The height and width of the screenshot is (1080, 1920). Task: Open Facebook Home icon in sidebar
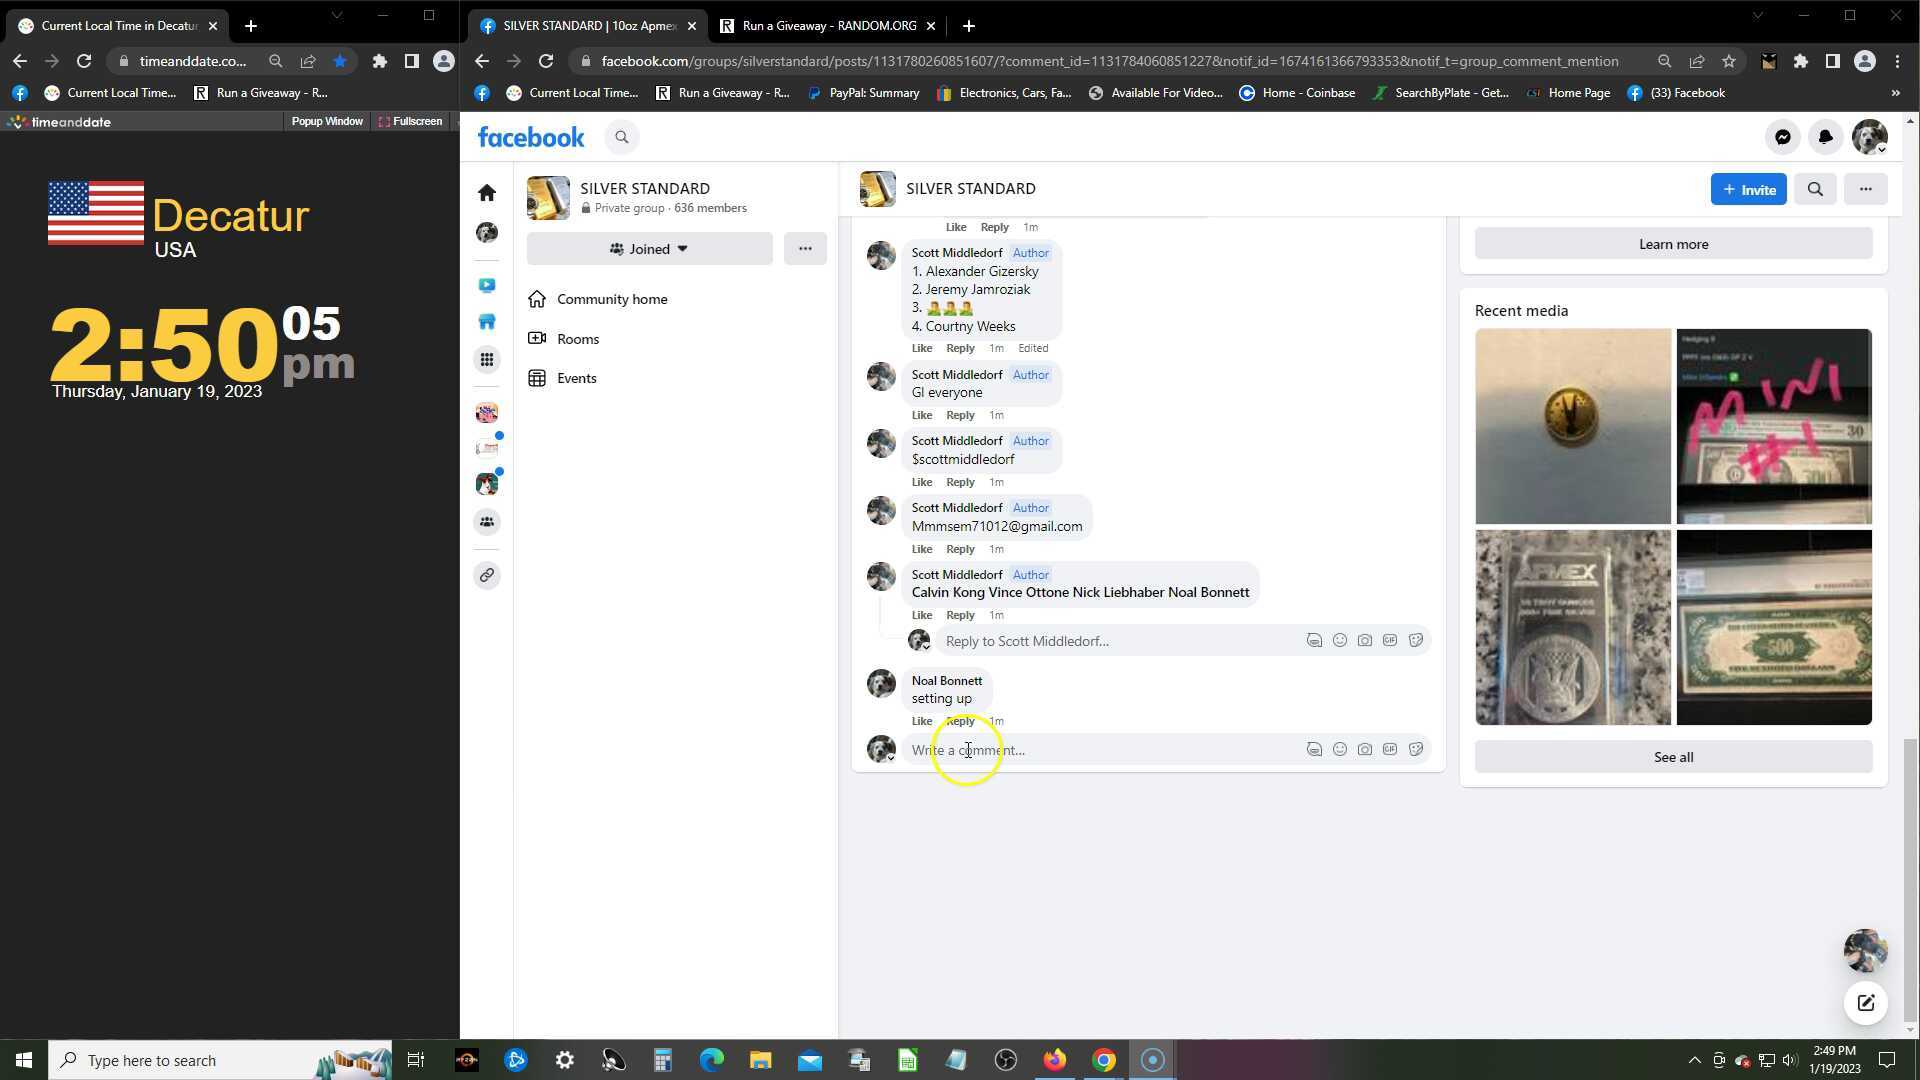point(487,192)
